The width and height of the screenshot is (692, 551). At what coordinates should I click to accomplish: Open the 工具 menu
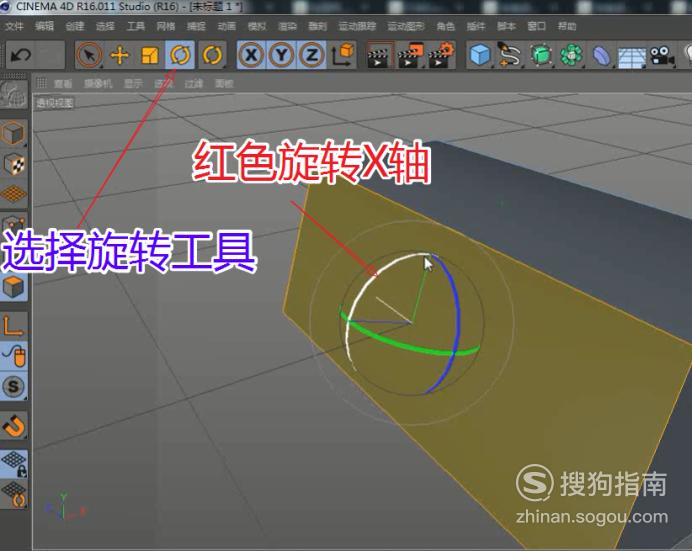click(135, 26)
